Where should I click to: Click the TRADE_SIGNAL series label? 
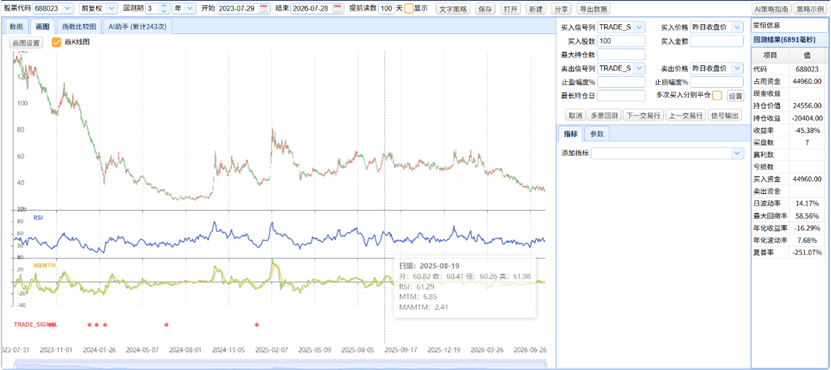pyautogui.click(x=35, y=324)
